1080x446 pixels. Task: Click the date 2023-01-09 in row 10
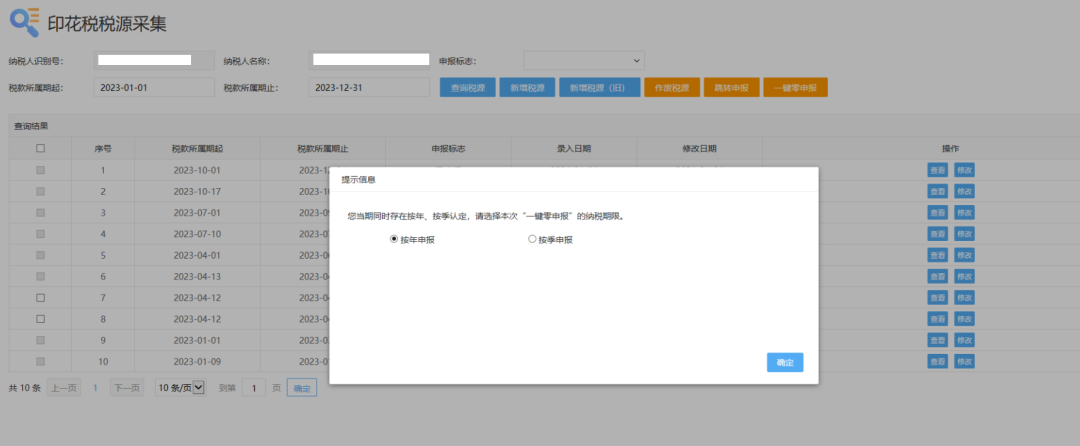pos(197,361)
